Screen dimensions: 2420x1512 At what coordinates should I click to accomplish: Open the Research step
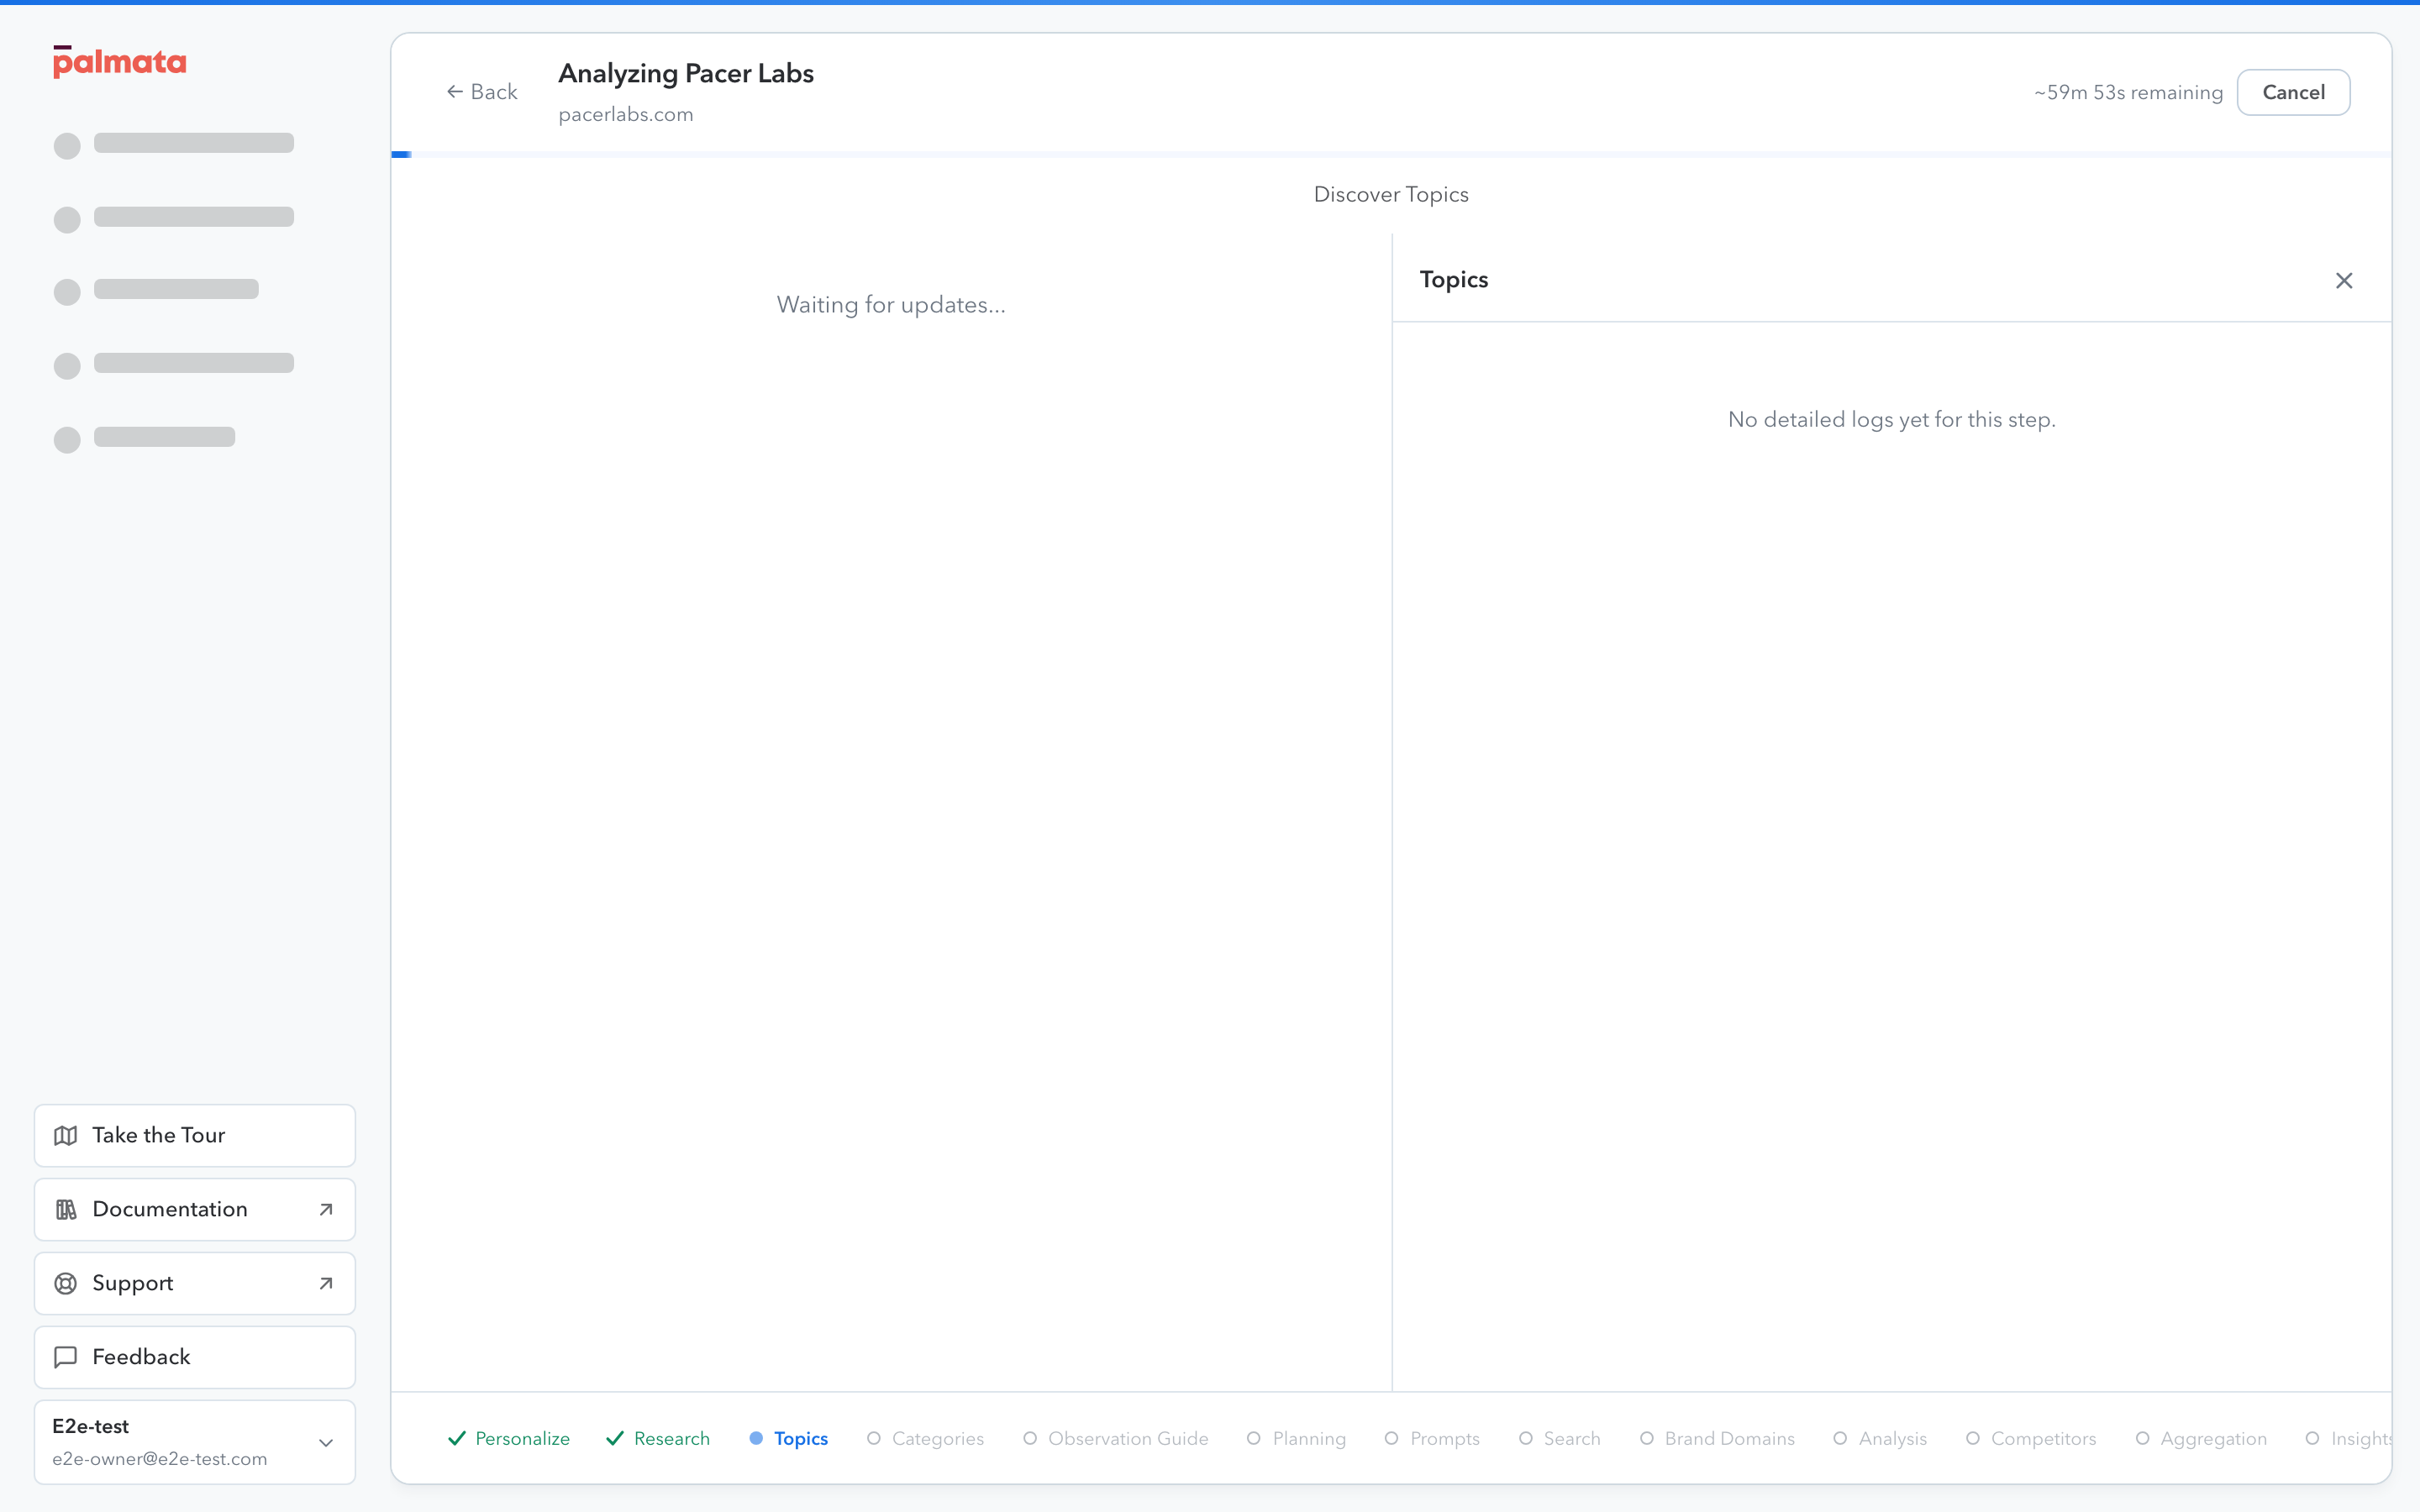point(658,1438)
